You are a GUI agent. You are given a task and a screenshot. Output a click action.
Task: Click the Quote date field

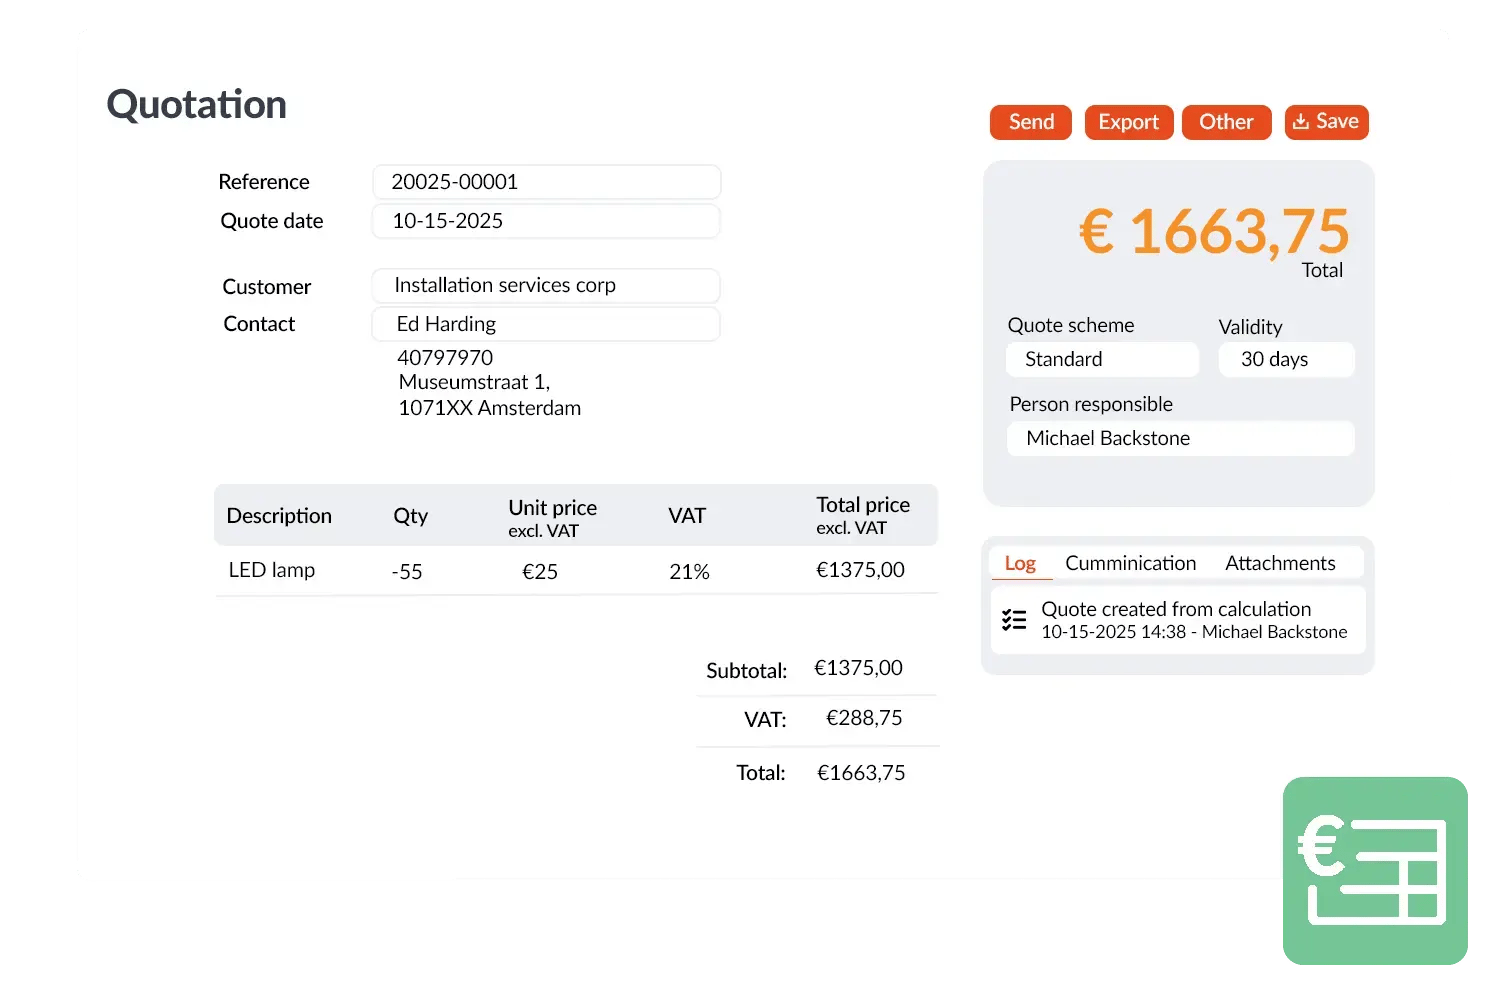click(x=546, y=221)
